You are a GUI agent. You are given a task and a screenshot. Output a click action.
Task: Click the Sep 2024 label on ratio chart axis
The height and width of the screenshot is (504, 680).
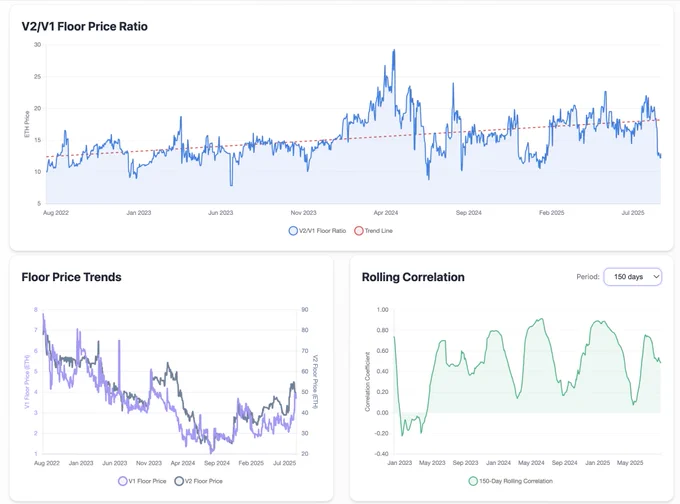coord(468,213)
